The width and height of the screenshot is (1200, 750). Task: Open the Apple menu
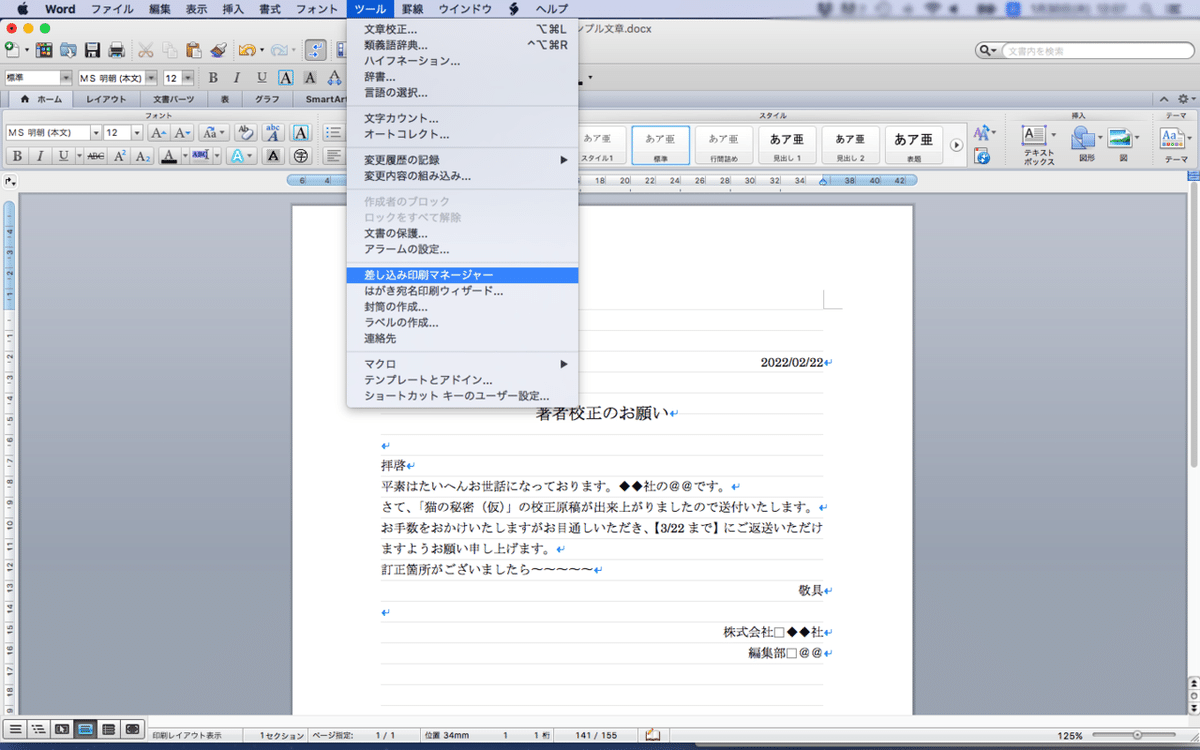point(23,9)
